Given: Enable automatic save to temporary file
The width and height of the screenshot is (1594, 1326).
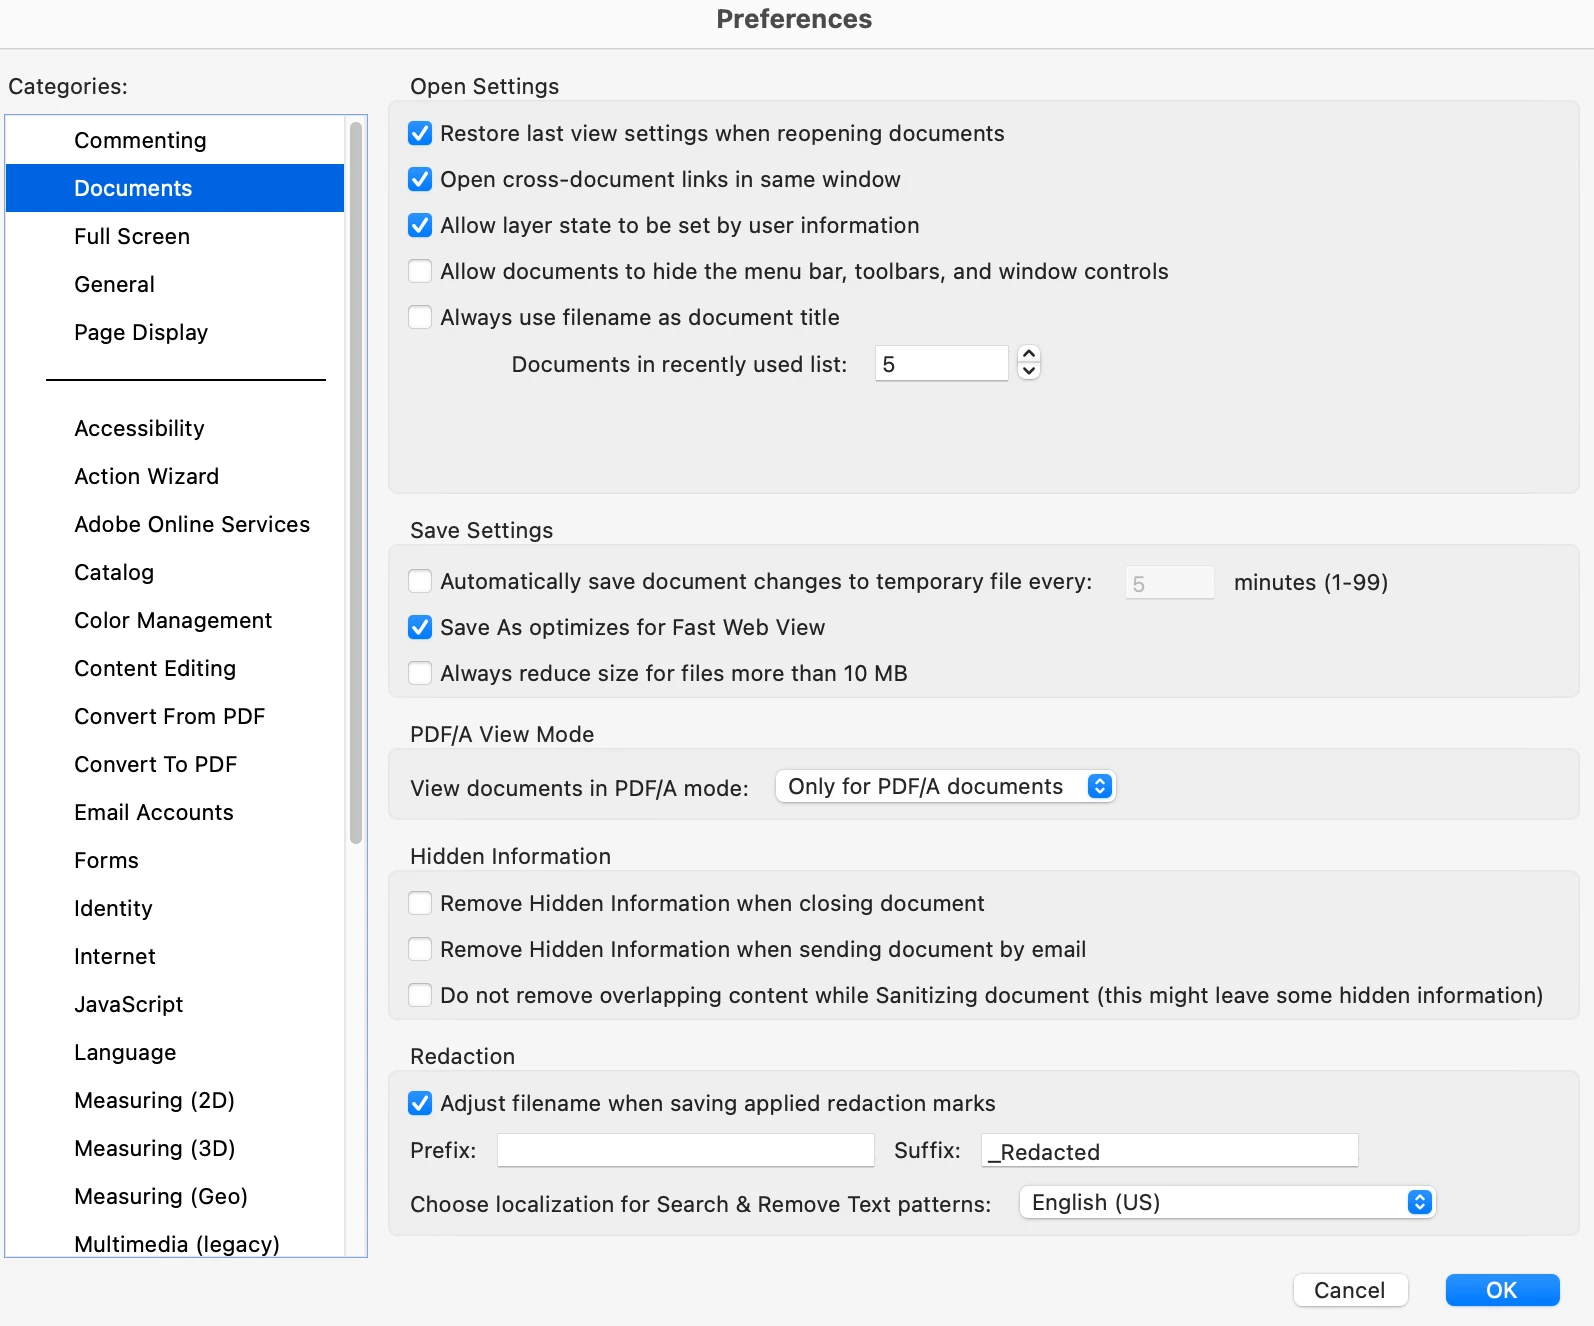Looking at the screenshot, I should coord(420,581).
